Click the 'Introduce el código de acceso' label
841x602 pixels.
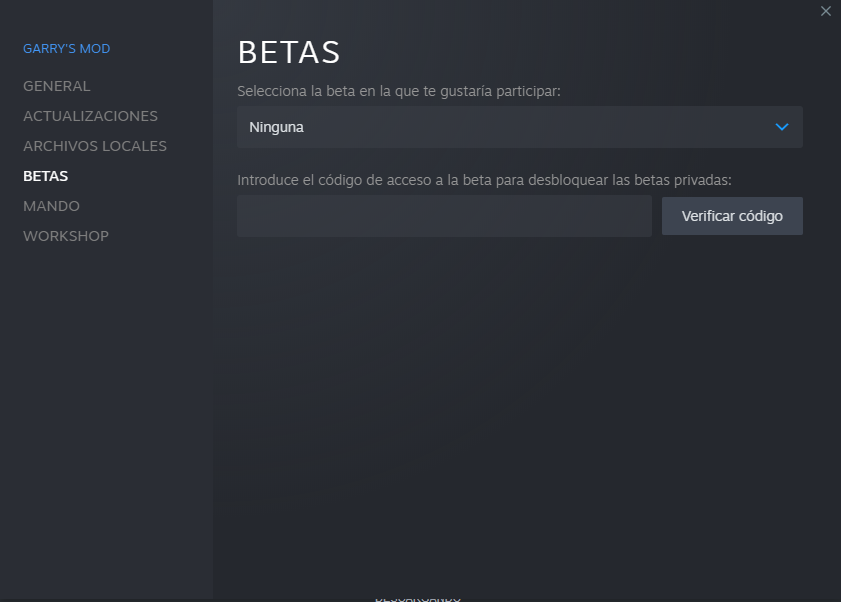click(x=484, y=180)
